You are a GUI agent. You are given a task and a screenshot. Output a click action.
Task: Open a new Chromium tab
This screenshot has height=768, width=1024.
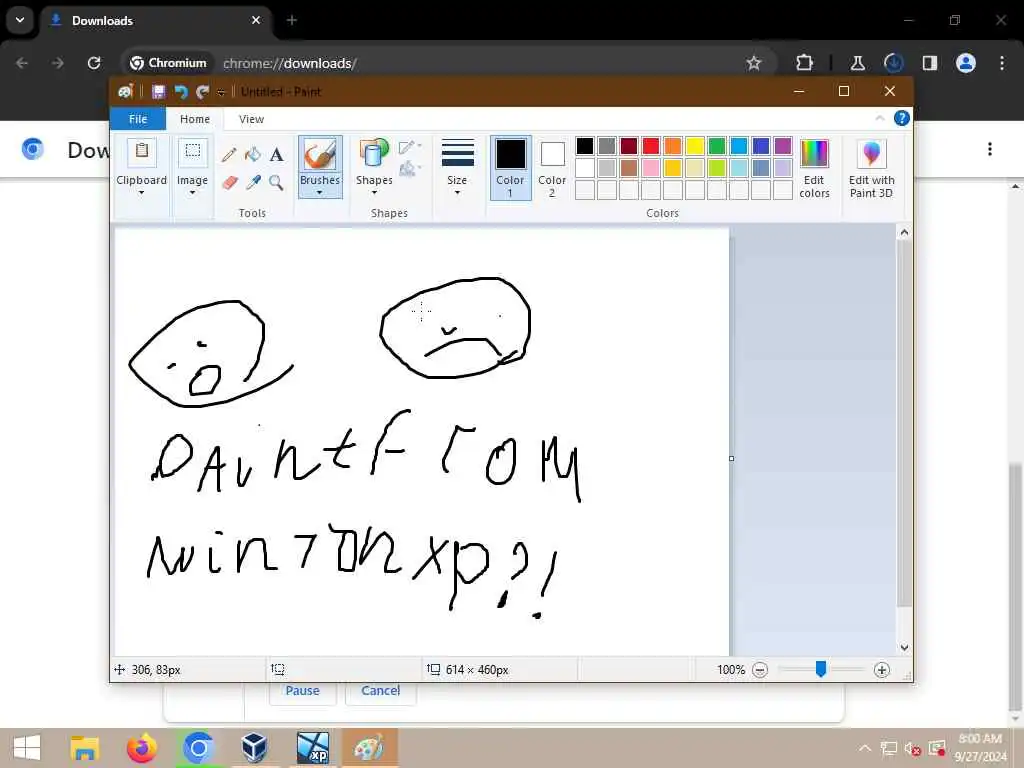coord(291,20)
